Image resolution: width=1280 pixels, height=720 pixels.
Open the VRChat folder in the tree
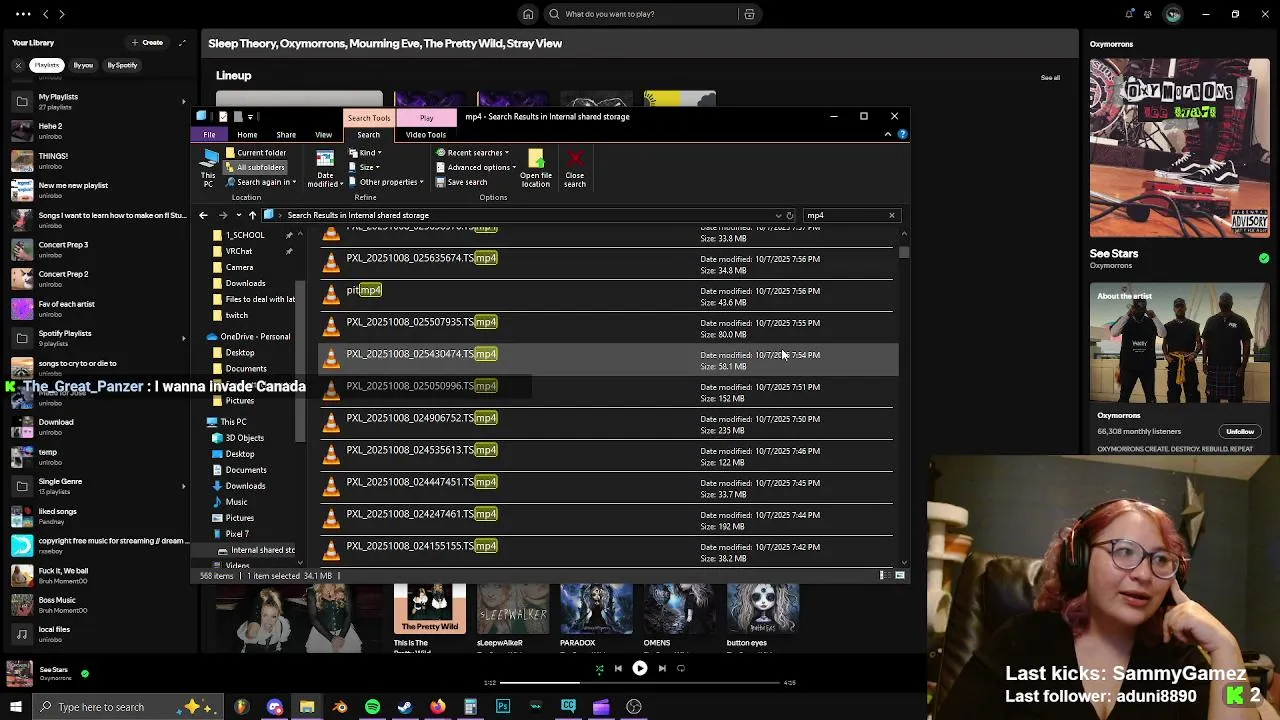(x=239, y=251)
